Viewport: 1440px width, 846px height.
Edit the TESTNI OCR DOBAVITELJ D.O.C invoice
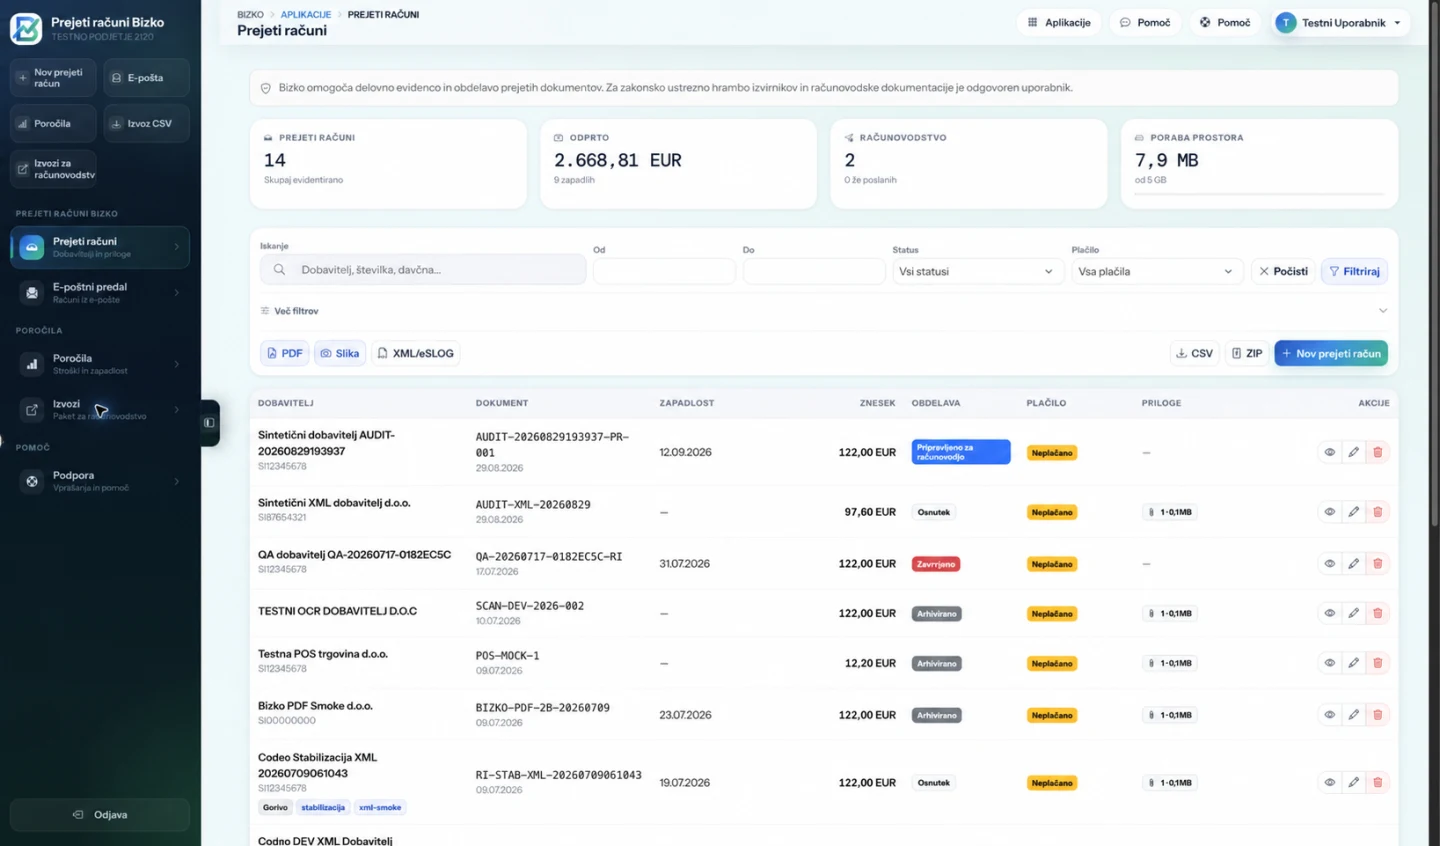tap(1353, 613)
